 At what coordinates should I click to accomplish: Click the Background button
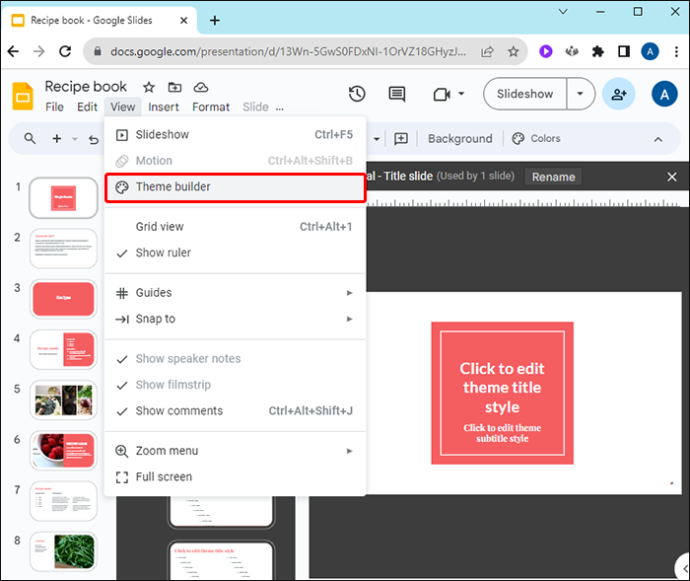[x=460, y=139]
